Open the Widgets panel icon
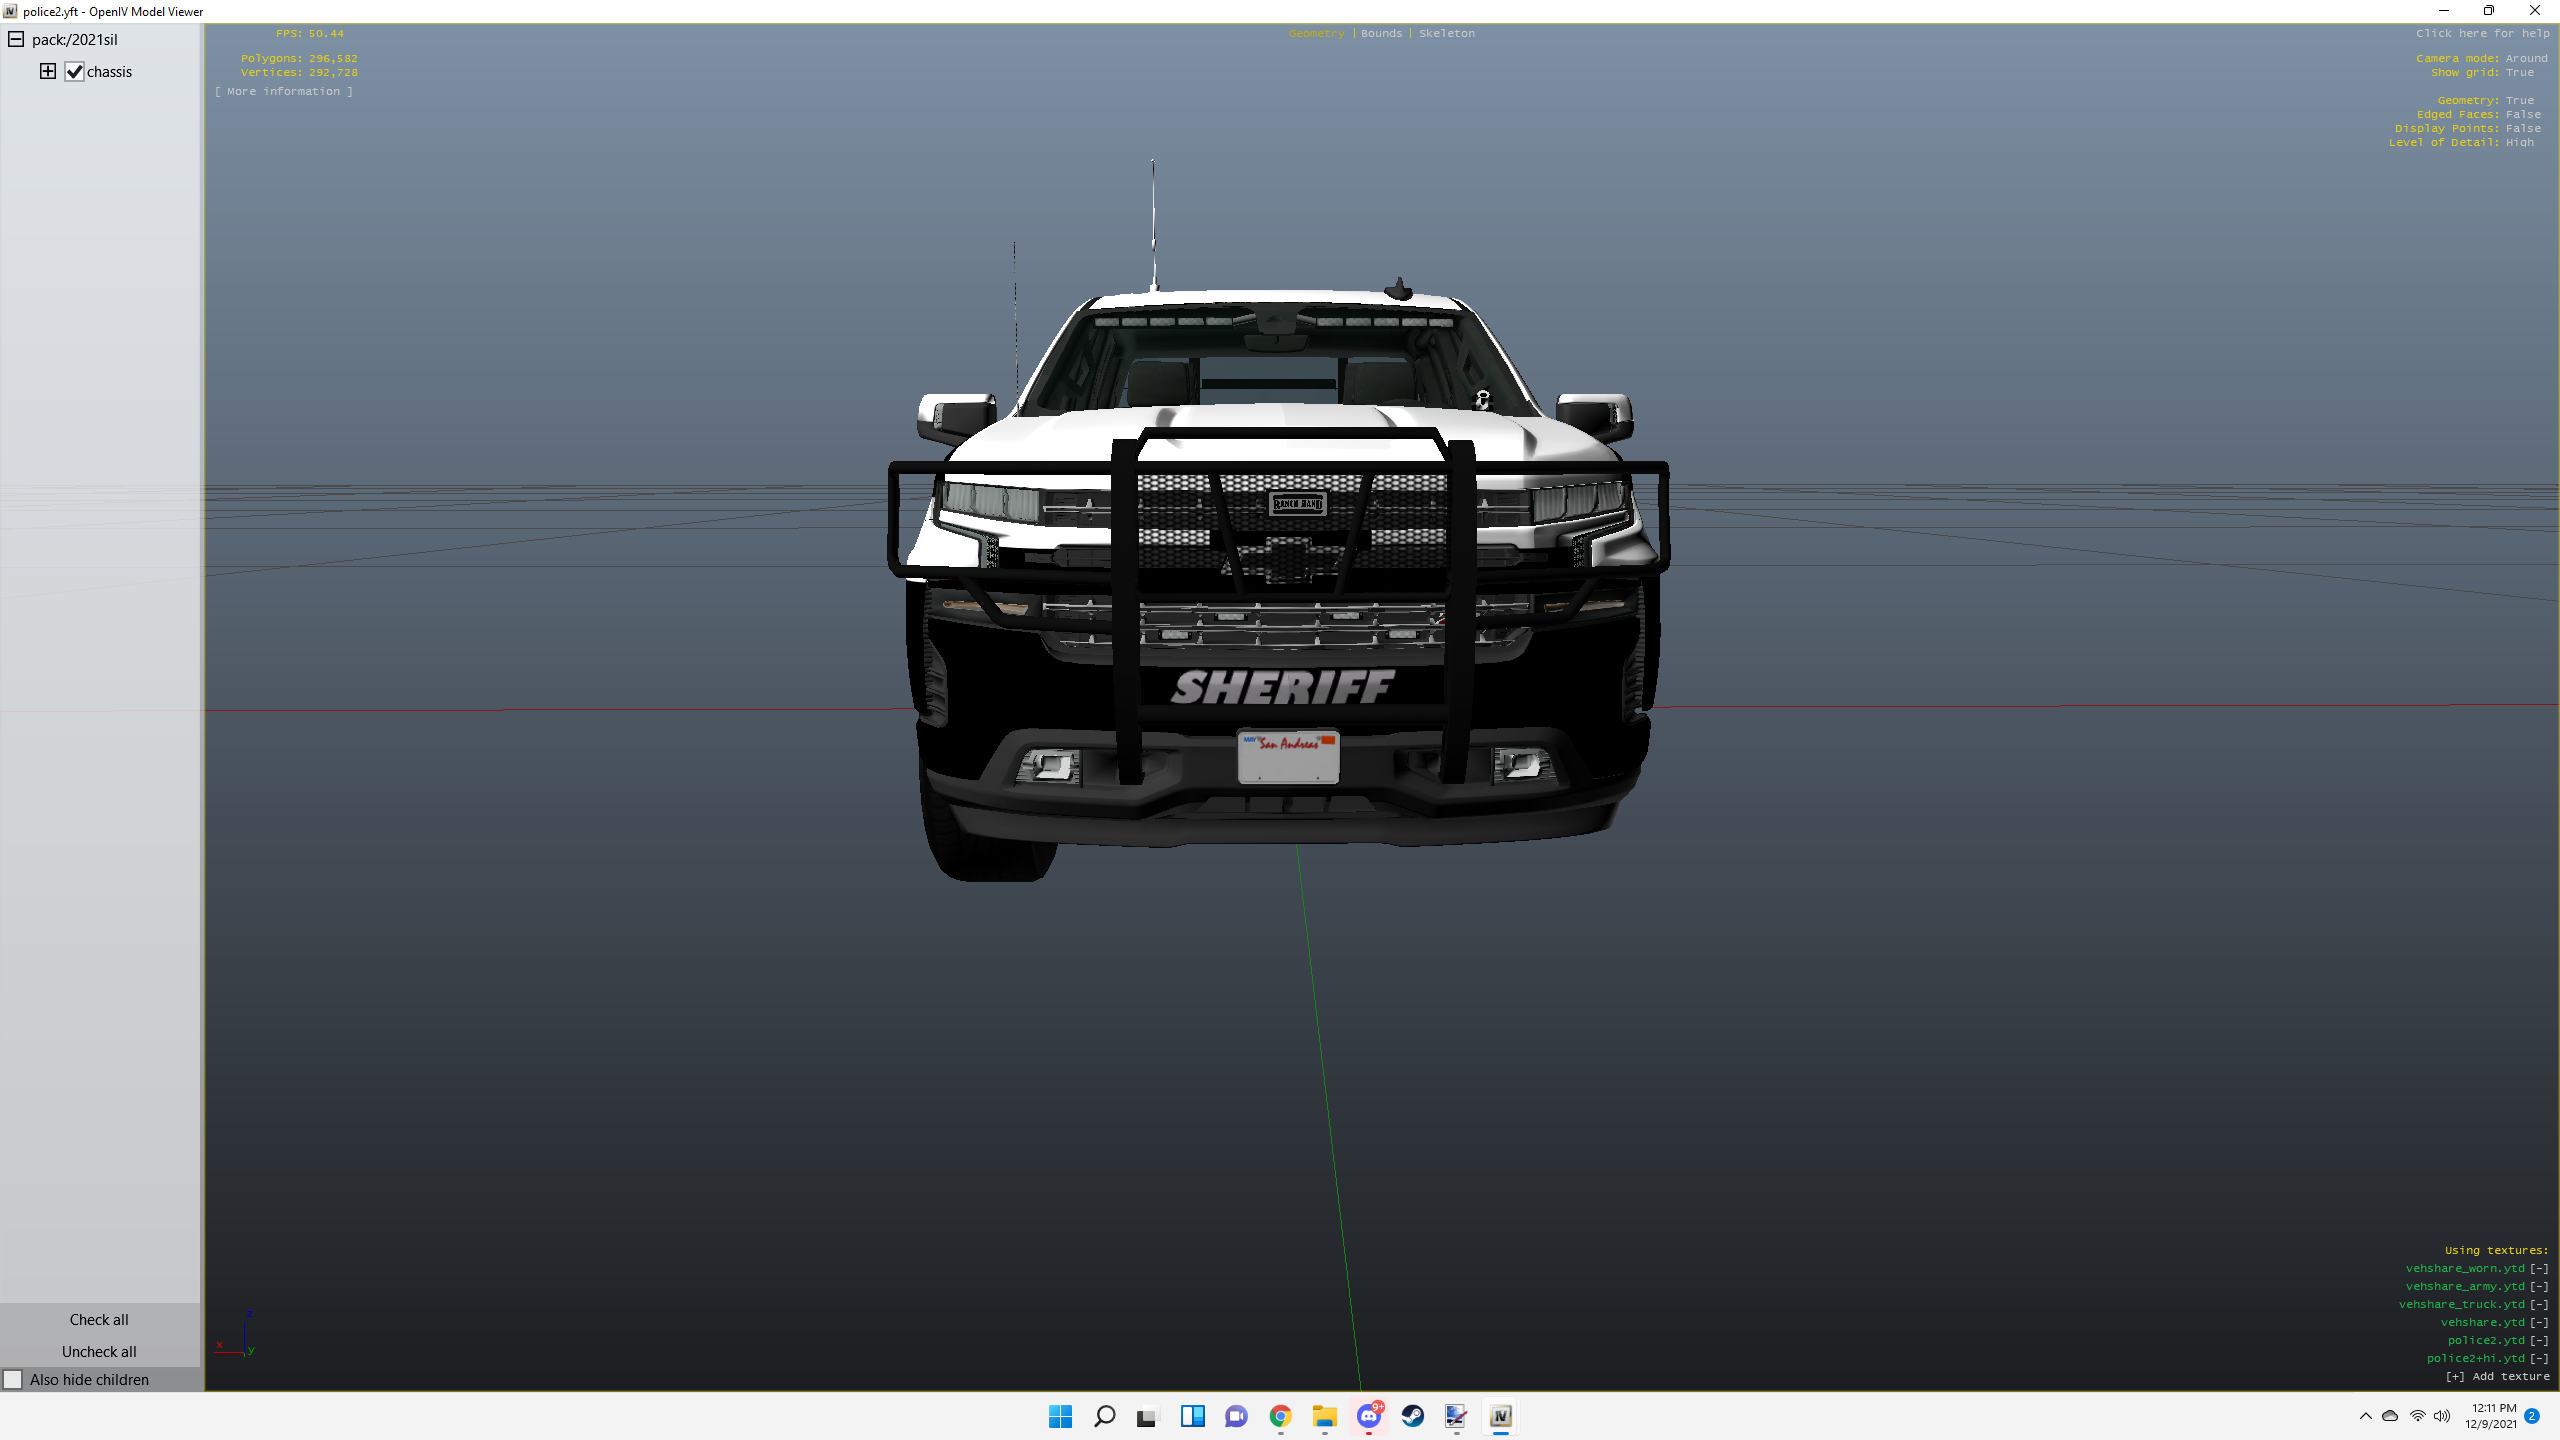Image resolution: width=2560 pixels, height=1440 pixels. (x=1192, y=1416)
